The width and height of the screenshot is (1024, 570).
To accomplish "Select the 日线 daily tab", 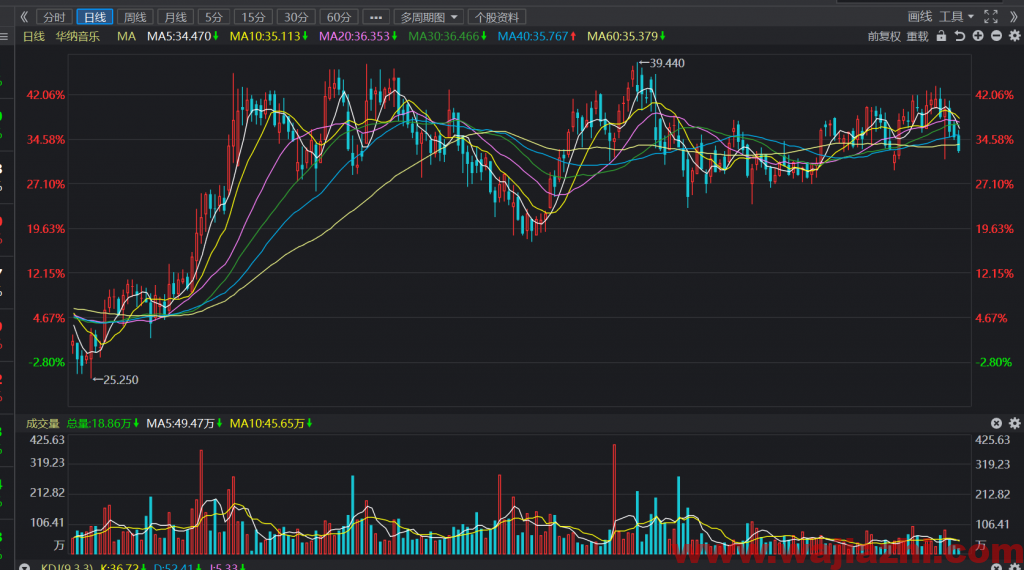I will click(95, 17).
